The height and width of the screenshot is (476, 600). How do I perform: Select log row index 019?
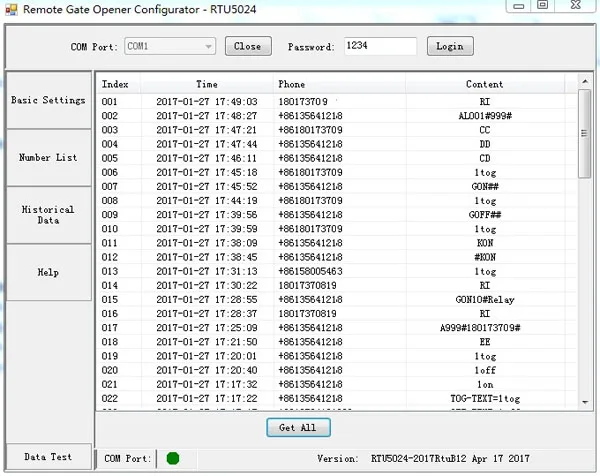pyautogui.click(x=337, y=357)
